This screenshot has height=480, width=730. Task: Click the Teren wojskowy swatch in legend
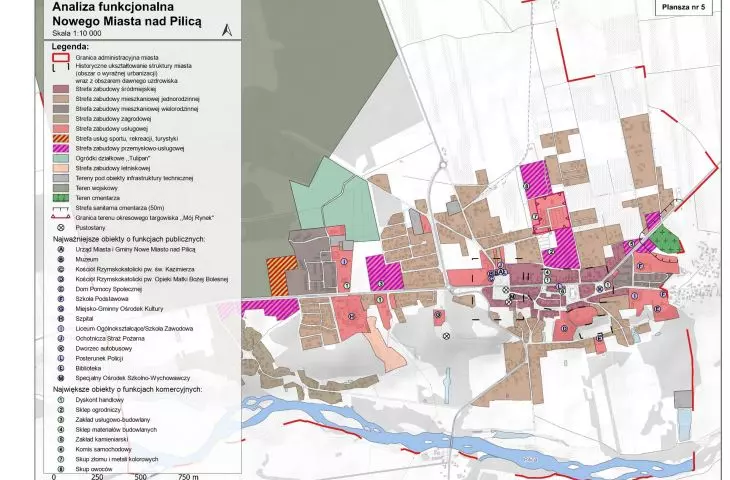(x=61, y=188)
